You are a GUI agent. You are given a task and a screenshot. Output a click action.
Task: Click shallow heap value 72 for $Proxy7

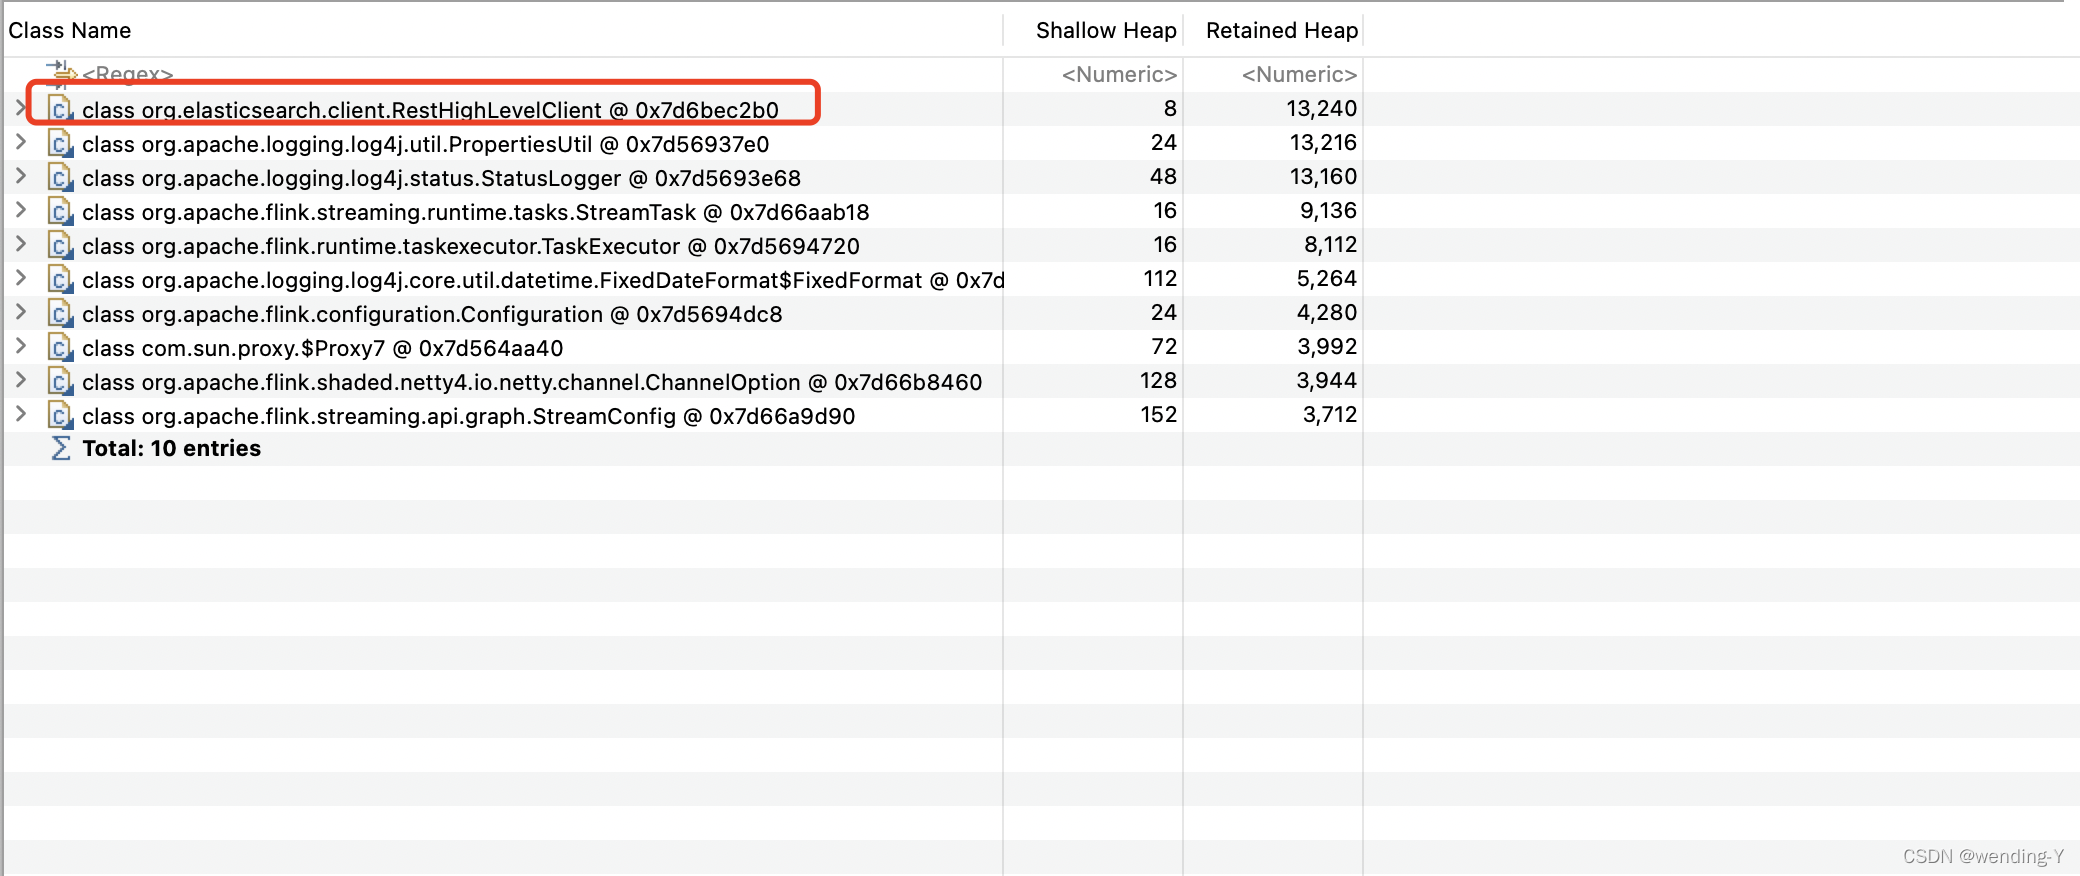coord(1164,346)
